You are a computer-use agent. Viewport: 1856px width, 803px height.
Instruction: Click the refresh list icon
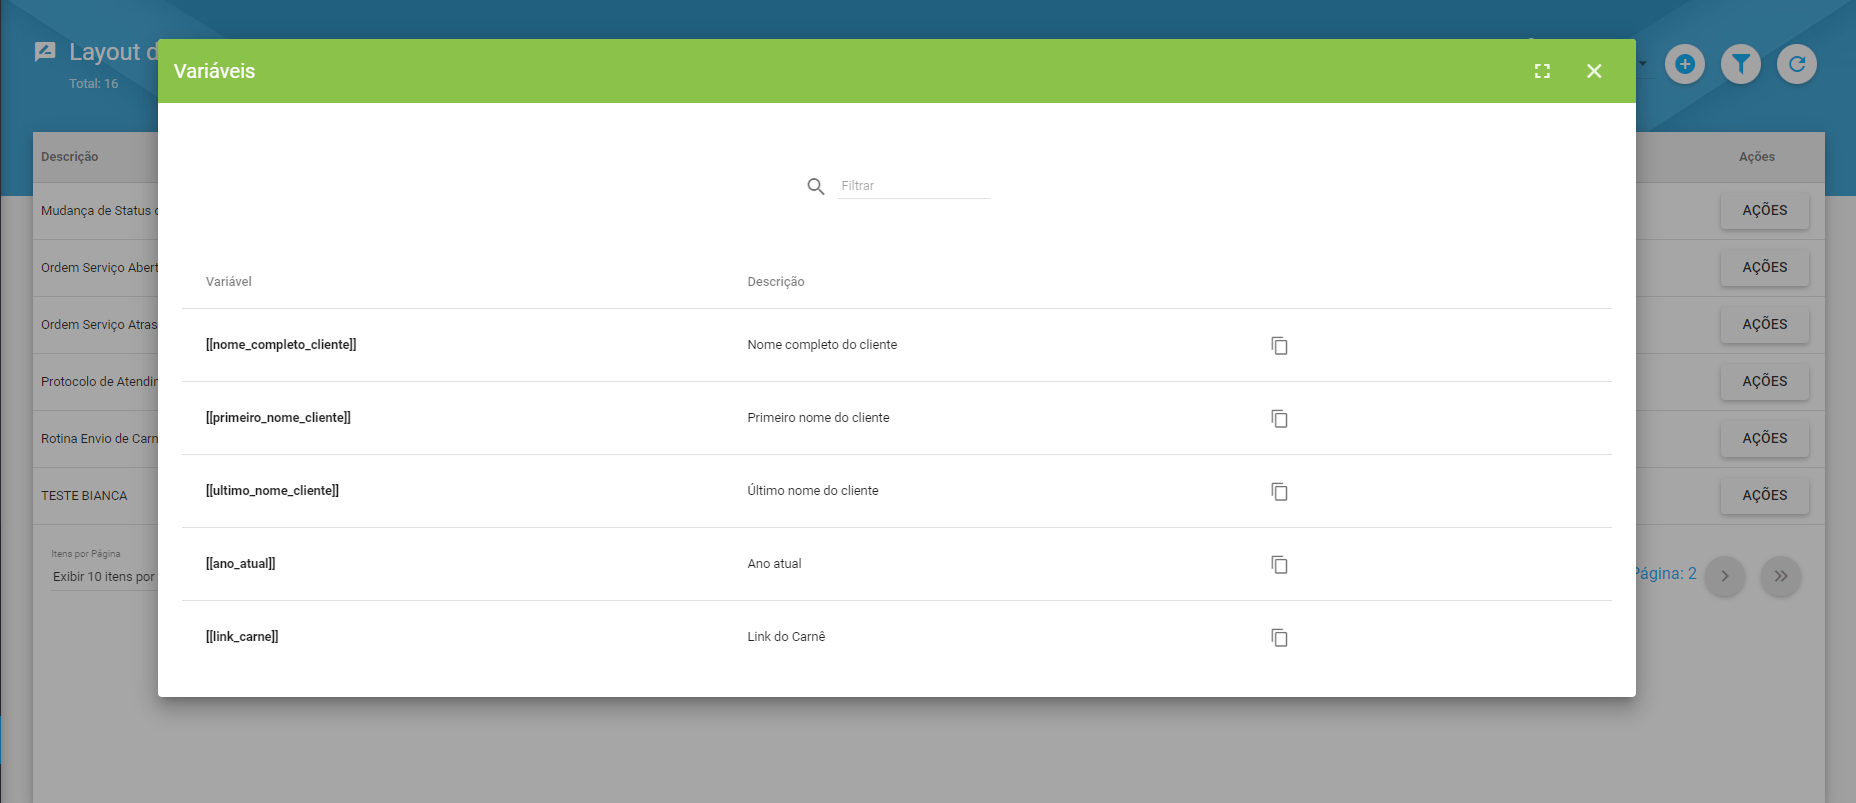pos(1797,64)
